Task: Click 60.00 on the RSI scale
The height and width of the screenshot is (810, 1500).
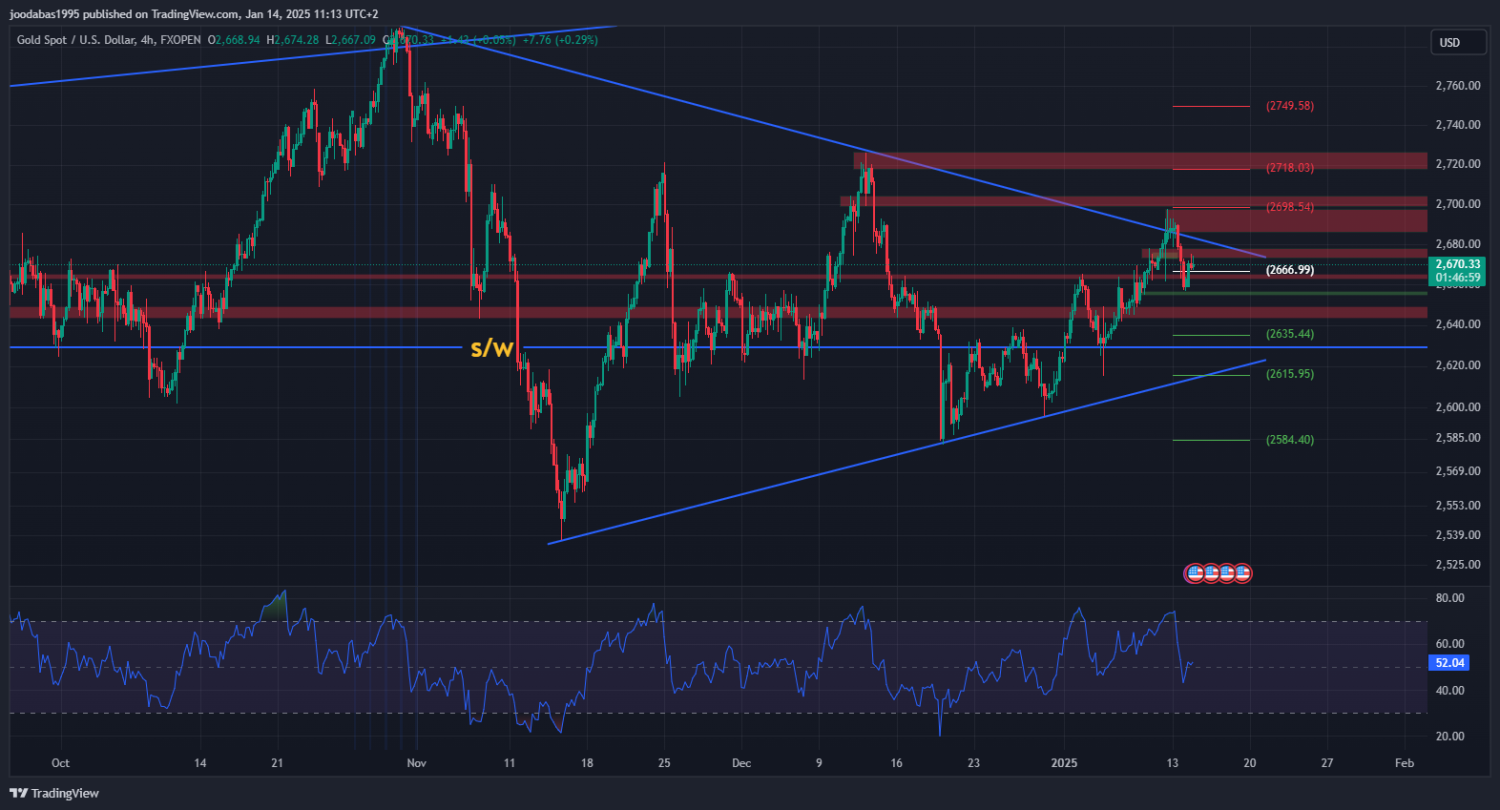Action: 1450,644
